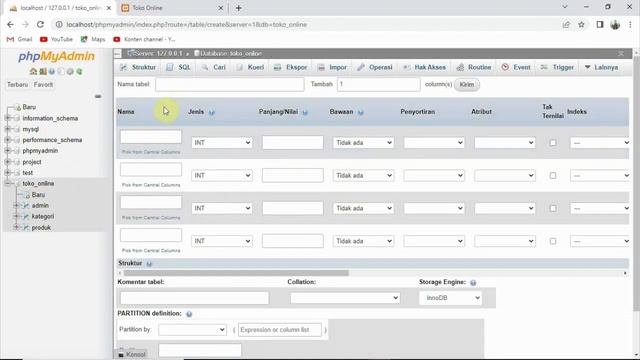This screenshot has height=360, width=640.
Task: Click the Komentar tabel input field
Action: 194,298
